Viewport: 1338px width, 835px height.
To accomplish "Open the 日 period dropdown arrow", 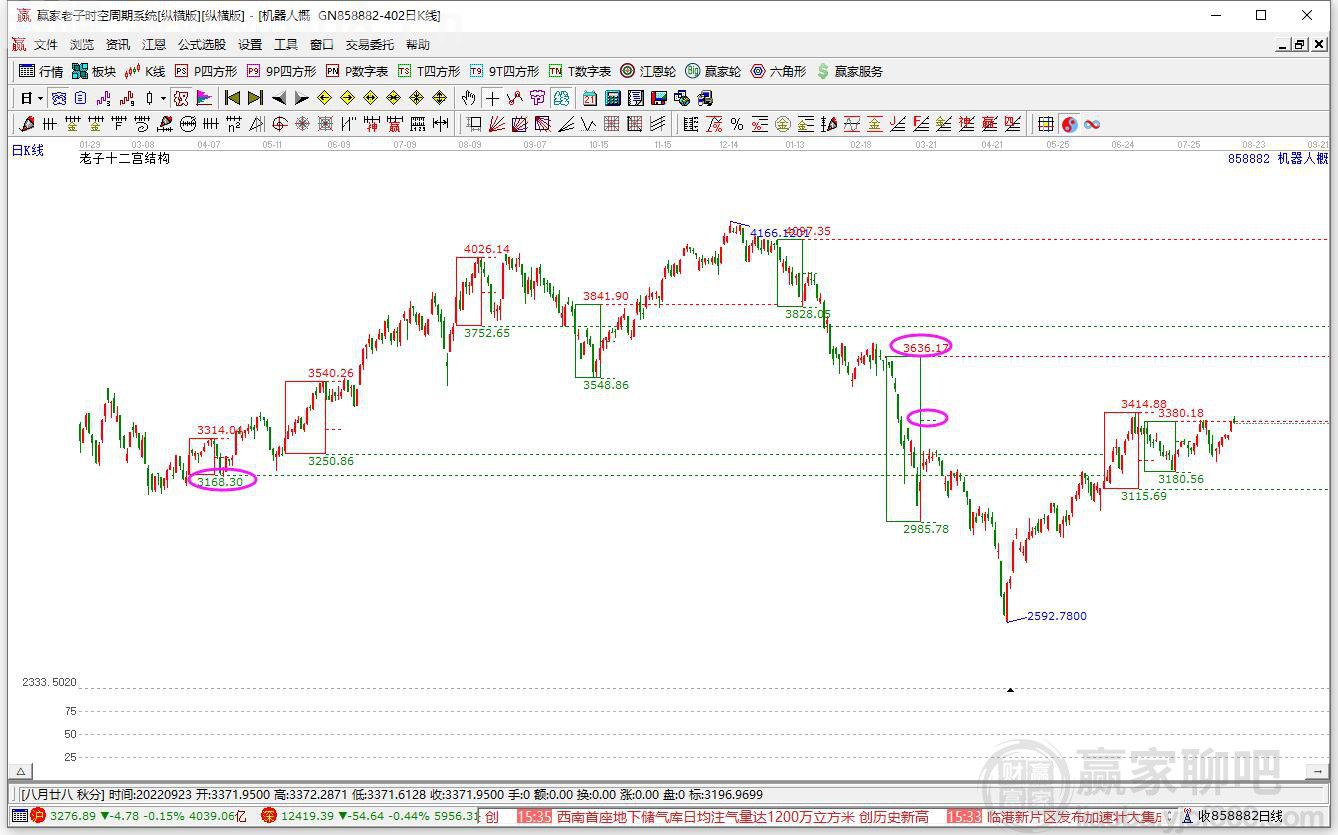I will coord(40,98).
